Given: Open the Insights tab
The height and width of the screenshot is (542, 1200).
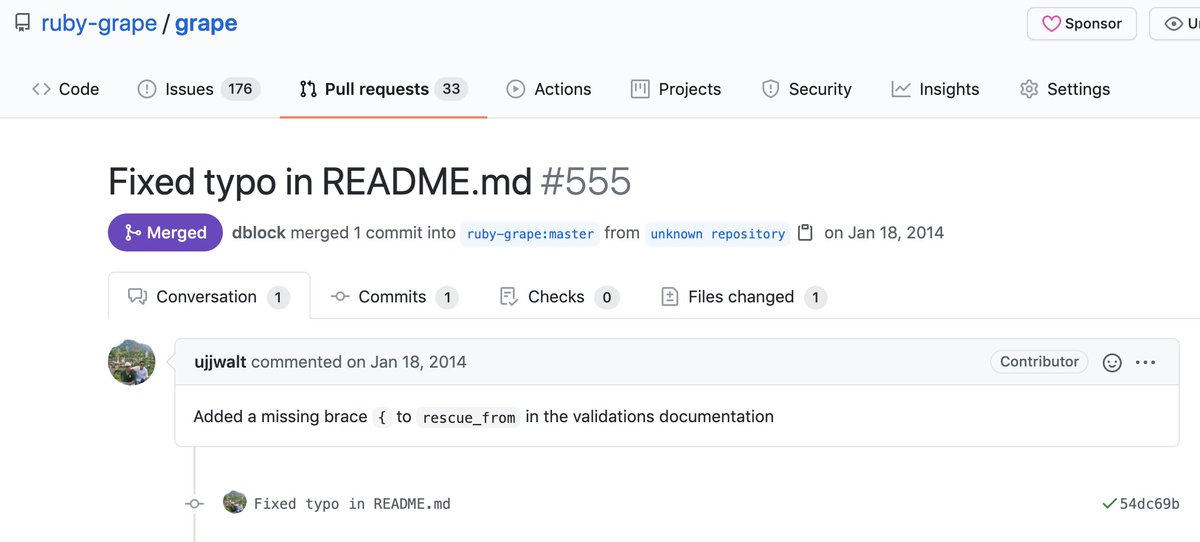Looking at the screenshot, I should click(935, 89).
